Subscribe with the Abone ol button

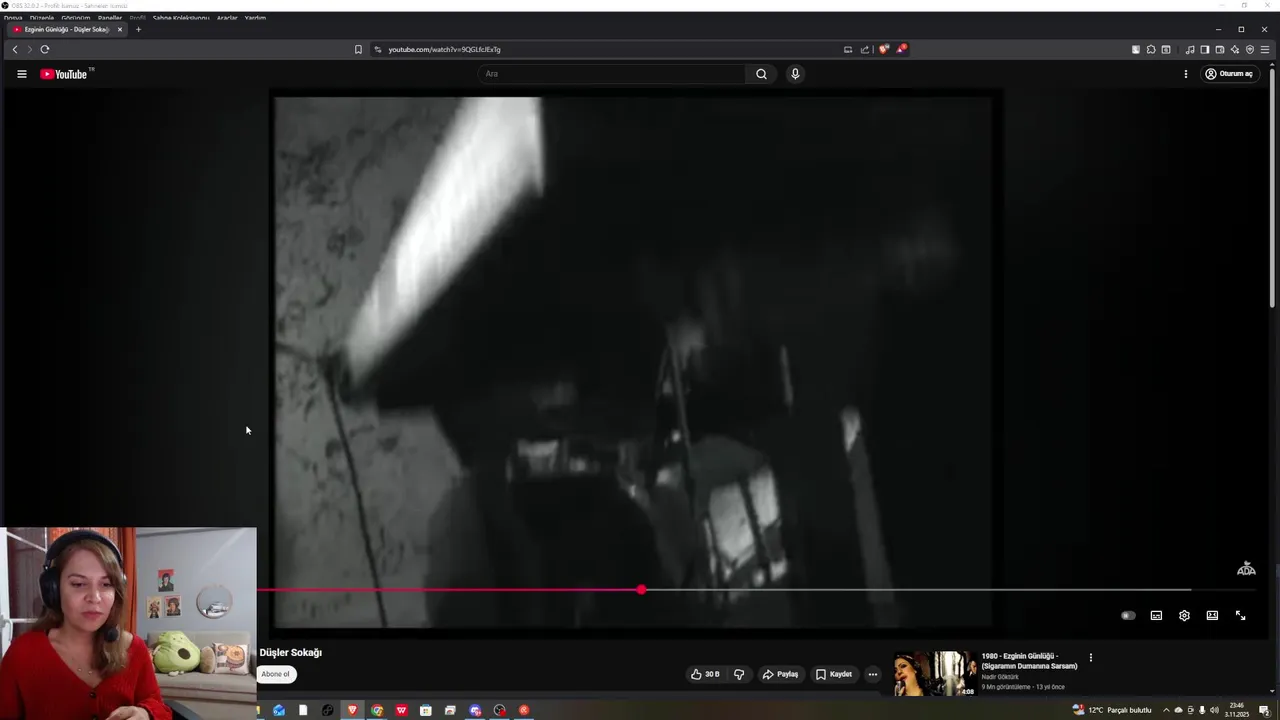(276, 674)
